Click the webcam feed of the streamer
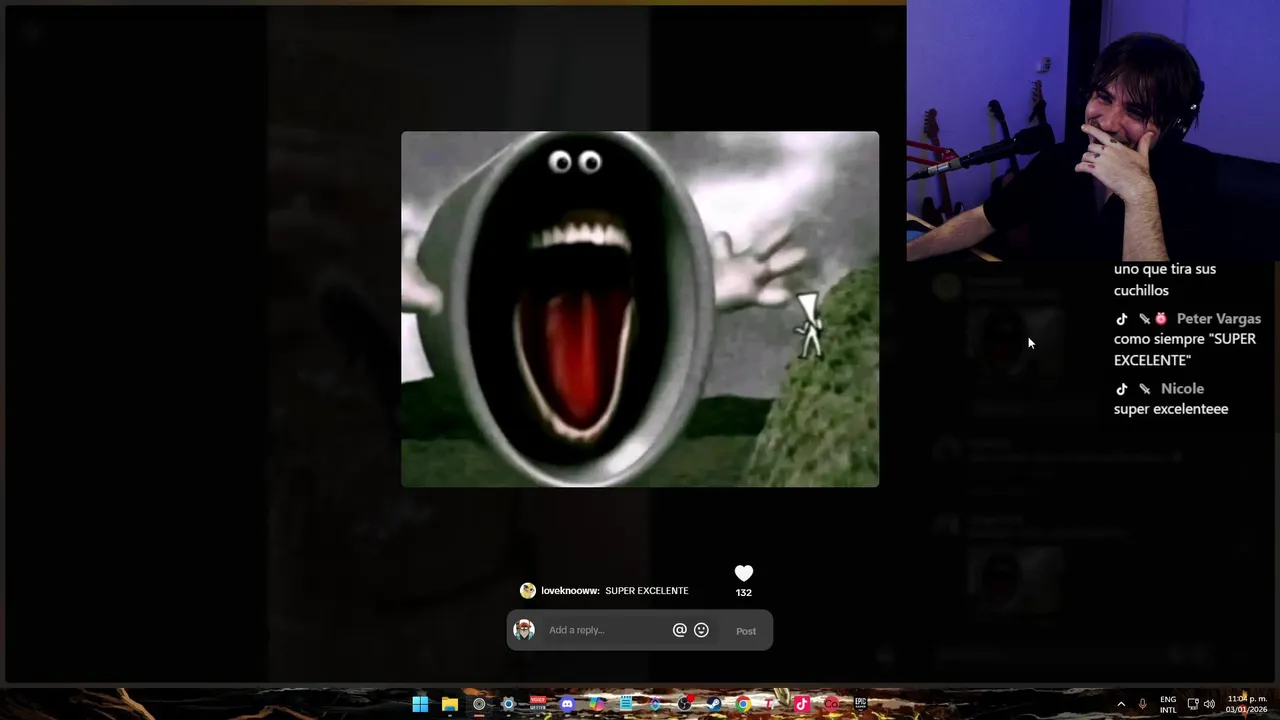This screenshot has height=720, width=1280. 1093,130
